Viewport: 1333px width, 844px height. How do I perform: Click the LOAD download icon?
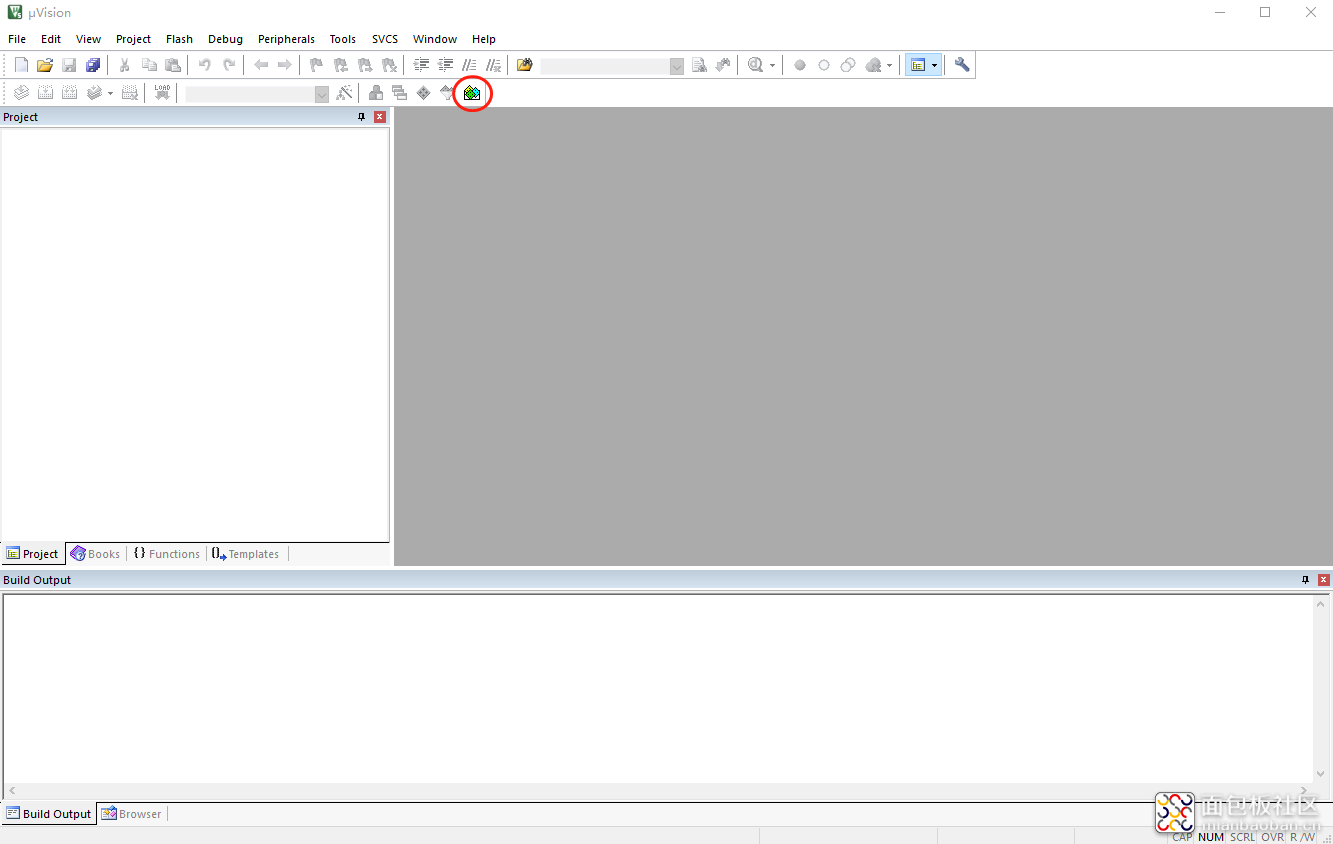pyautogui.click(x=162, y=93)
